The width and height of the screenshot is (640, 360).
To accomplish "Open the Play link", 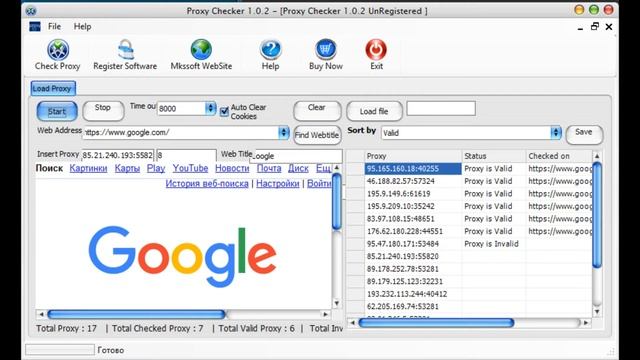I will click(156, 168).
